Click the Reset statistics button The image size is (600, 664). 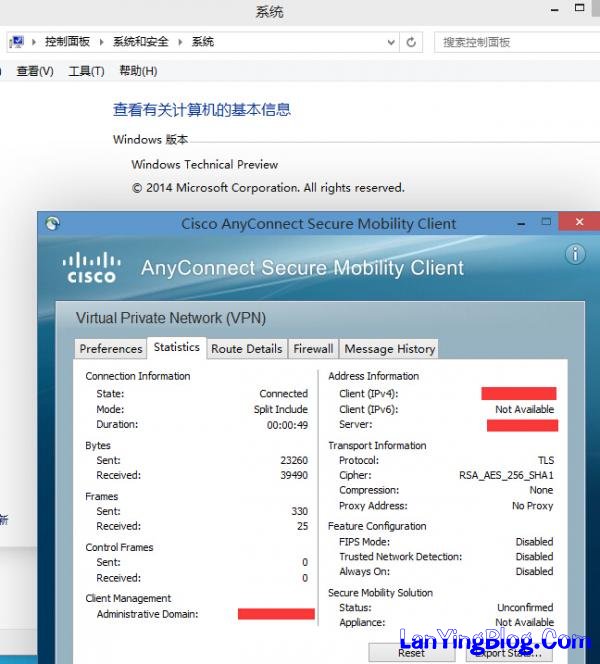(x=412, y=653)
